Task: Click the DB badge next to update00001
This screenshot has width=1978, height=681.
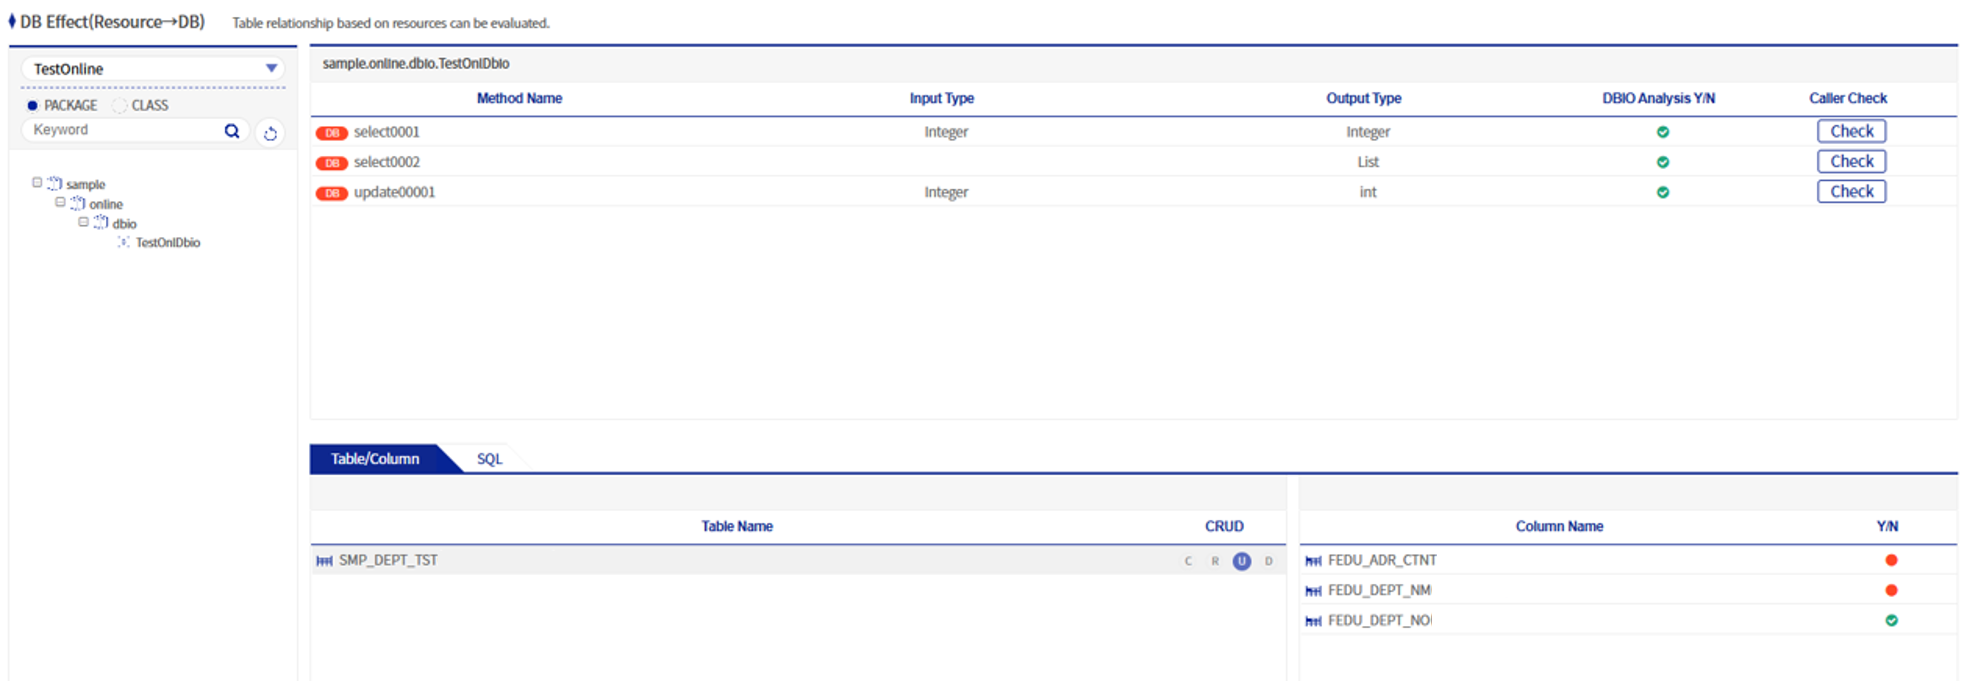Action: [331, 193]
